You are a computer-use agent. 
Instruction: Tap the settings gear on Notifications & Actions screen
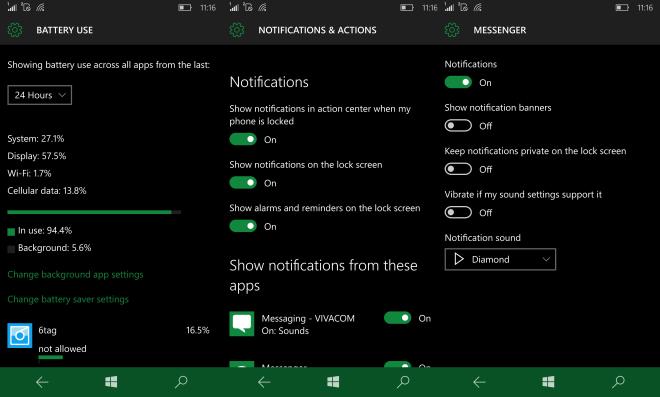pyautogui.click(x=237, y=30)
